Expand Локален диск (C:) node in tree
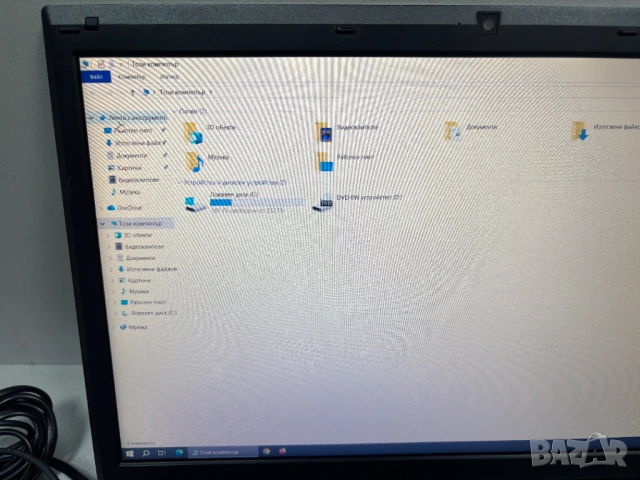 (115, 313)
